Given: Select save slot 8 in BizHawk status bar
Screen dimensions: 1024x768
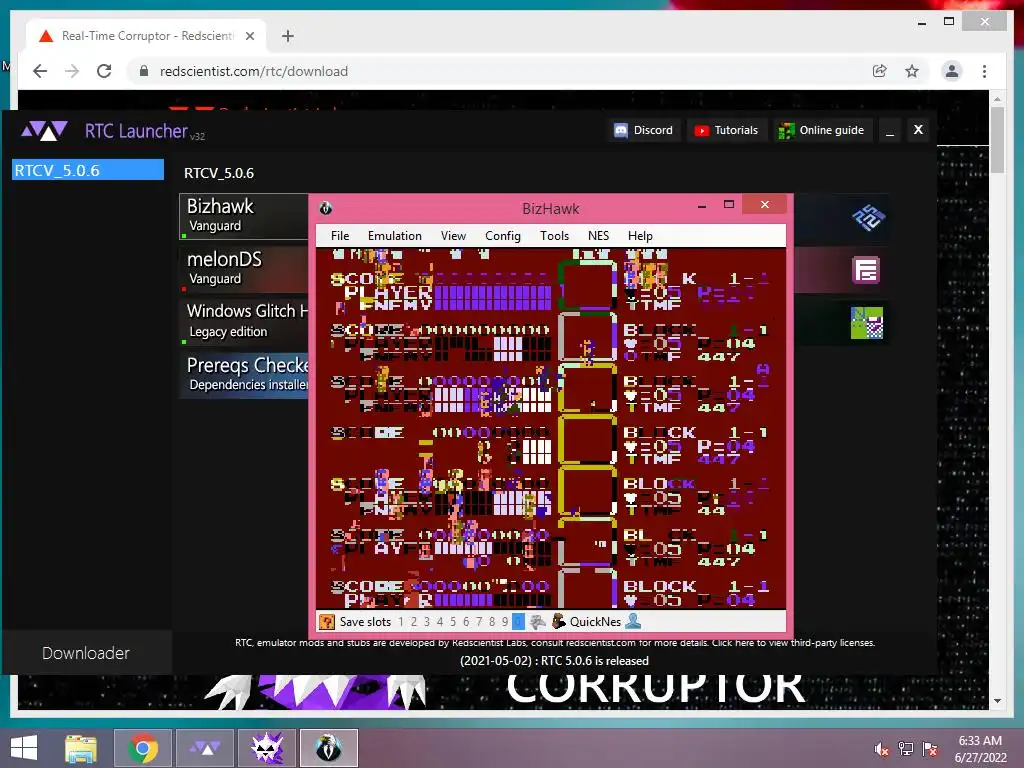Looking at the screenshot, I should coord(492,622).
